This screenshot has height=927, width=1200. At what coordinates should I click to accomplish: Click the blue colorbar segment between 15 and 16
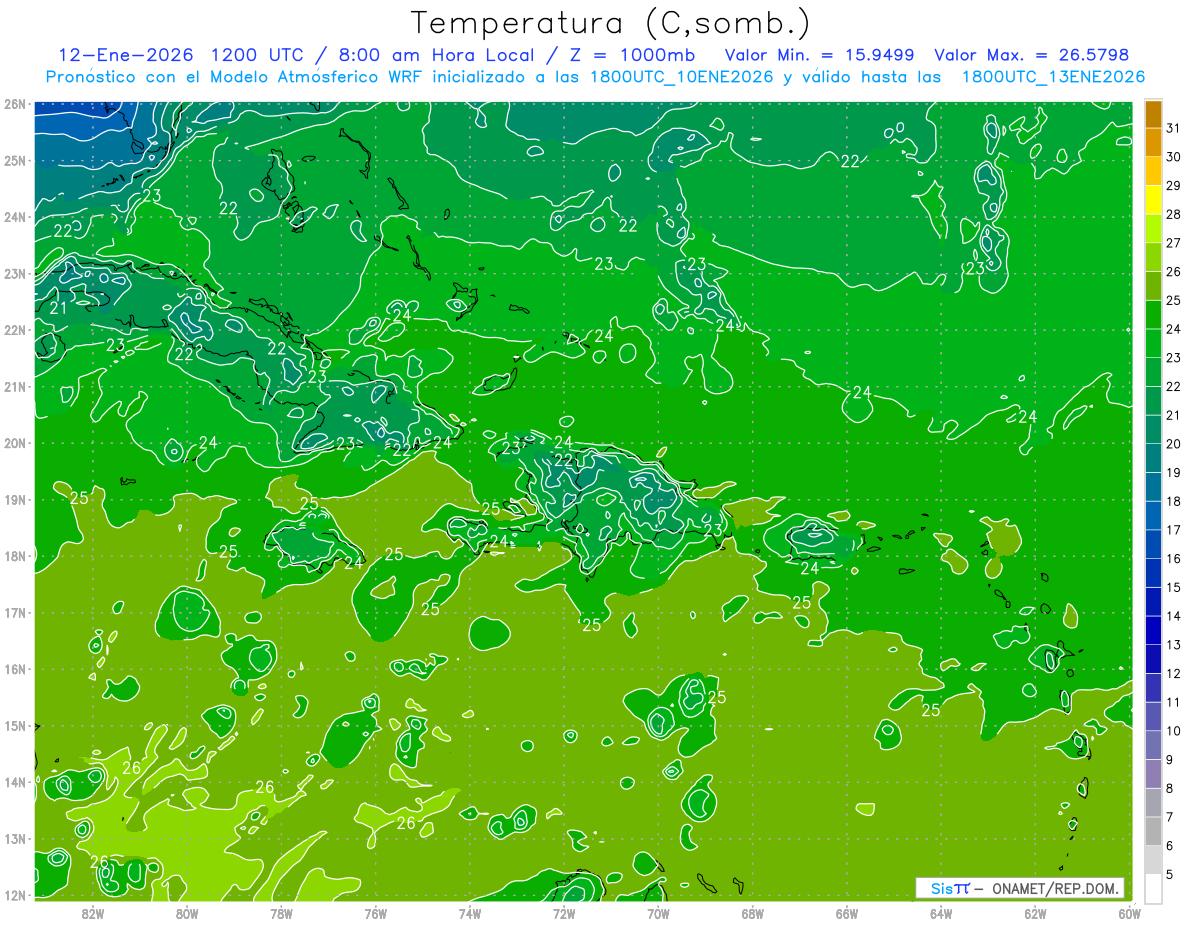click(1153, 573)
